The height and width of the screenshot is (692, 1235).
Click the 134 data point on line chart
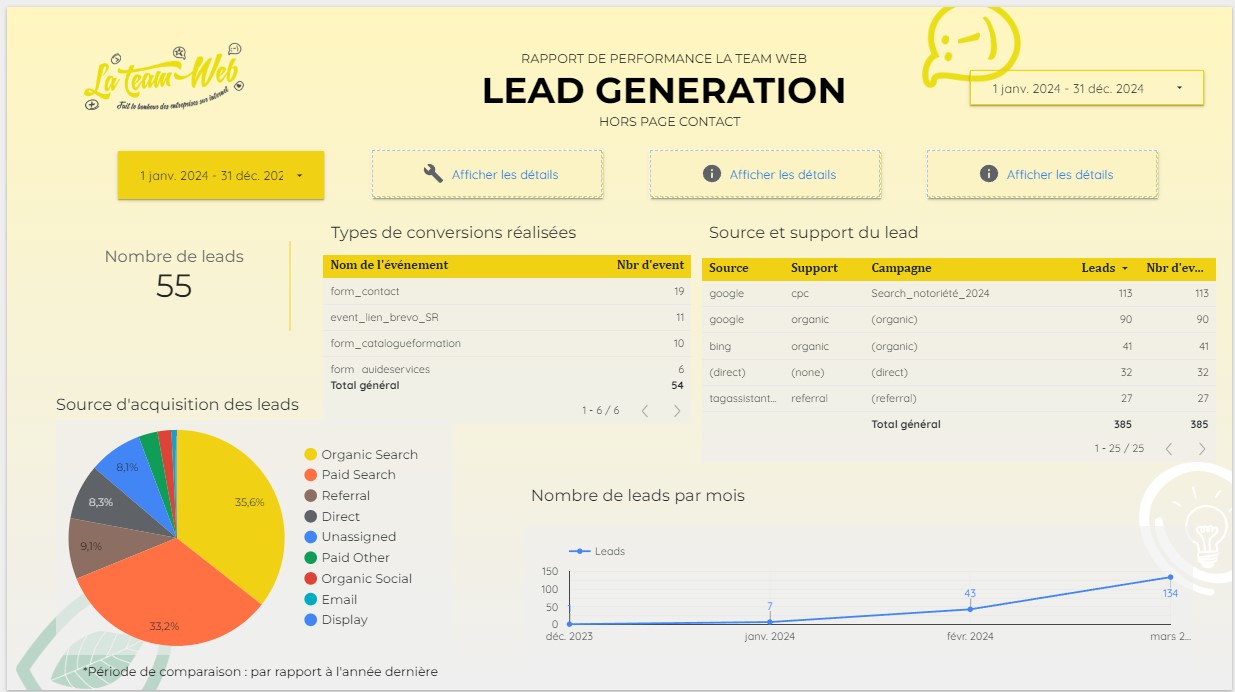(x=1170, y=577)
